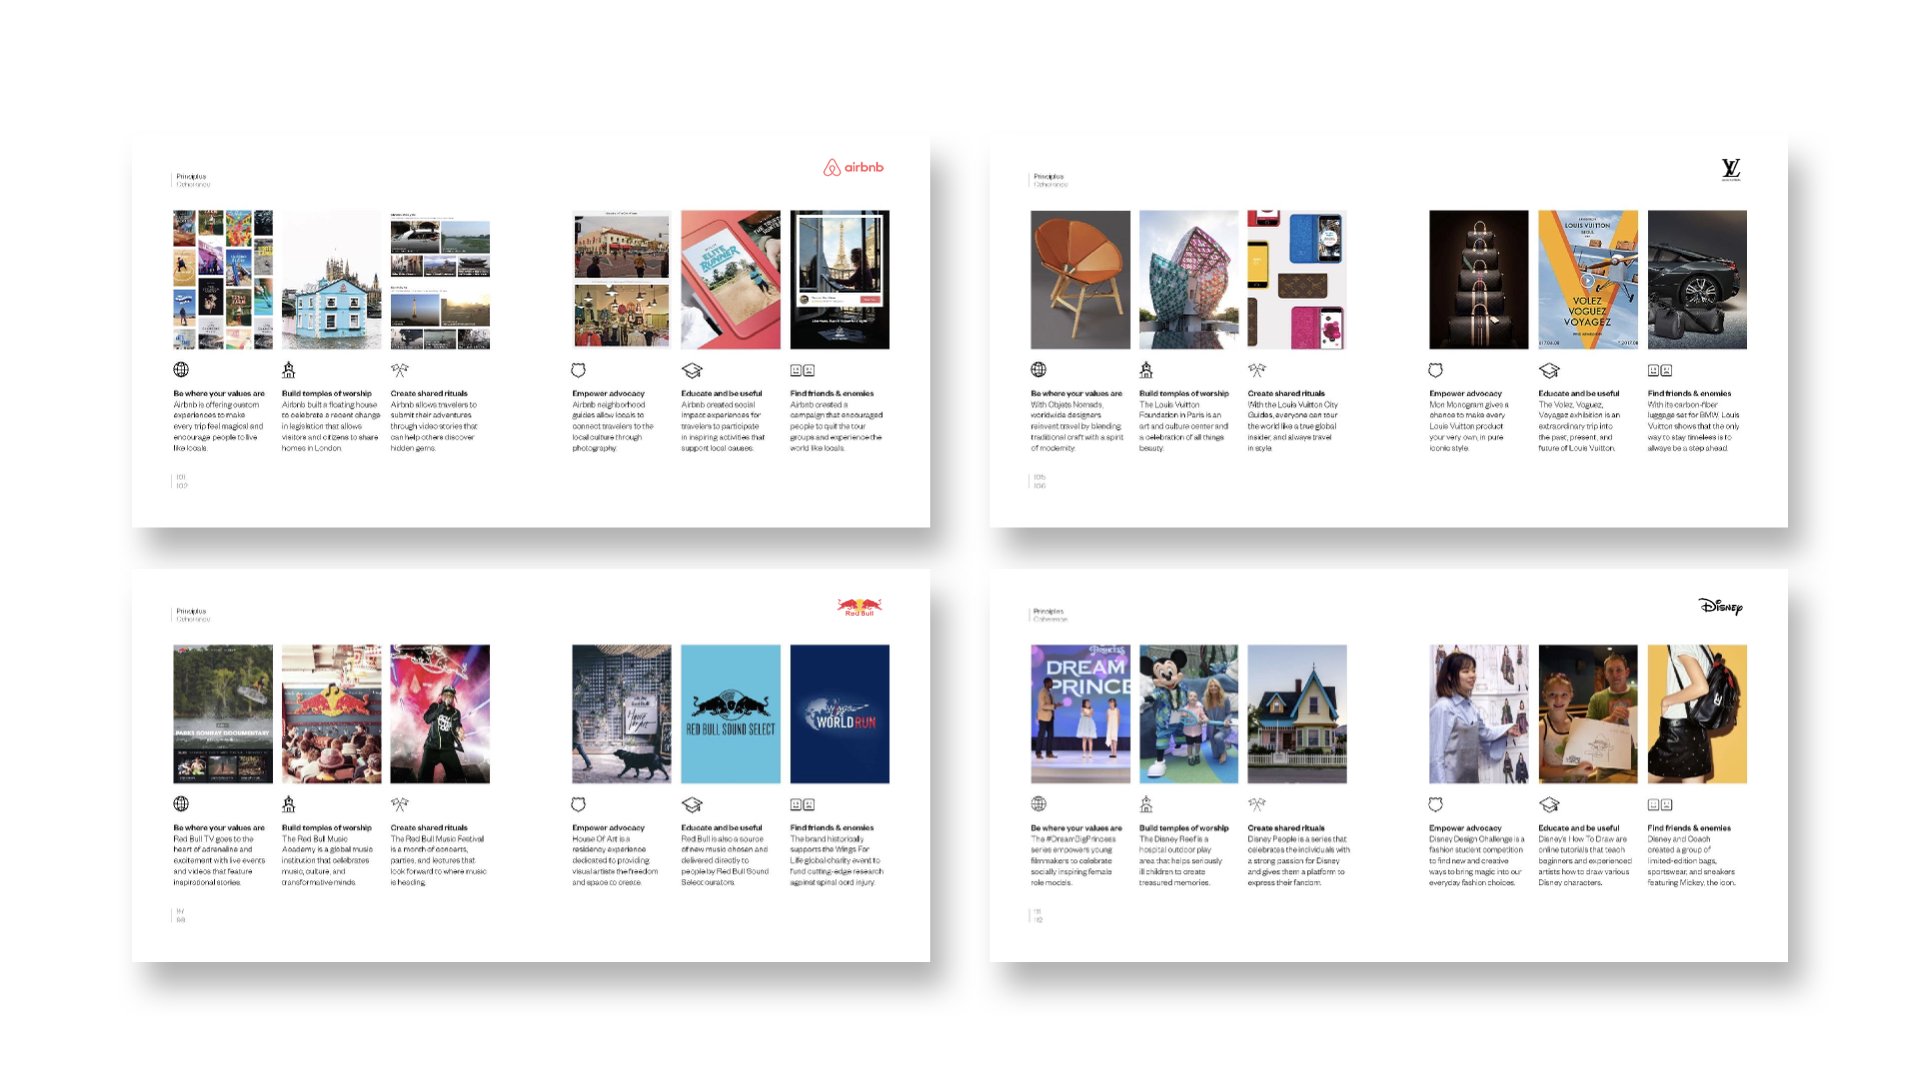Viewport: 1920px width, 1080px height.
Task: Click globe icon on Airbnb slide
Action: coord(181,370)
